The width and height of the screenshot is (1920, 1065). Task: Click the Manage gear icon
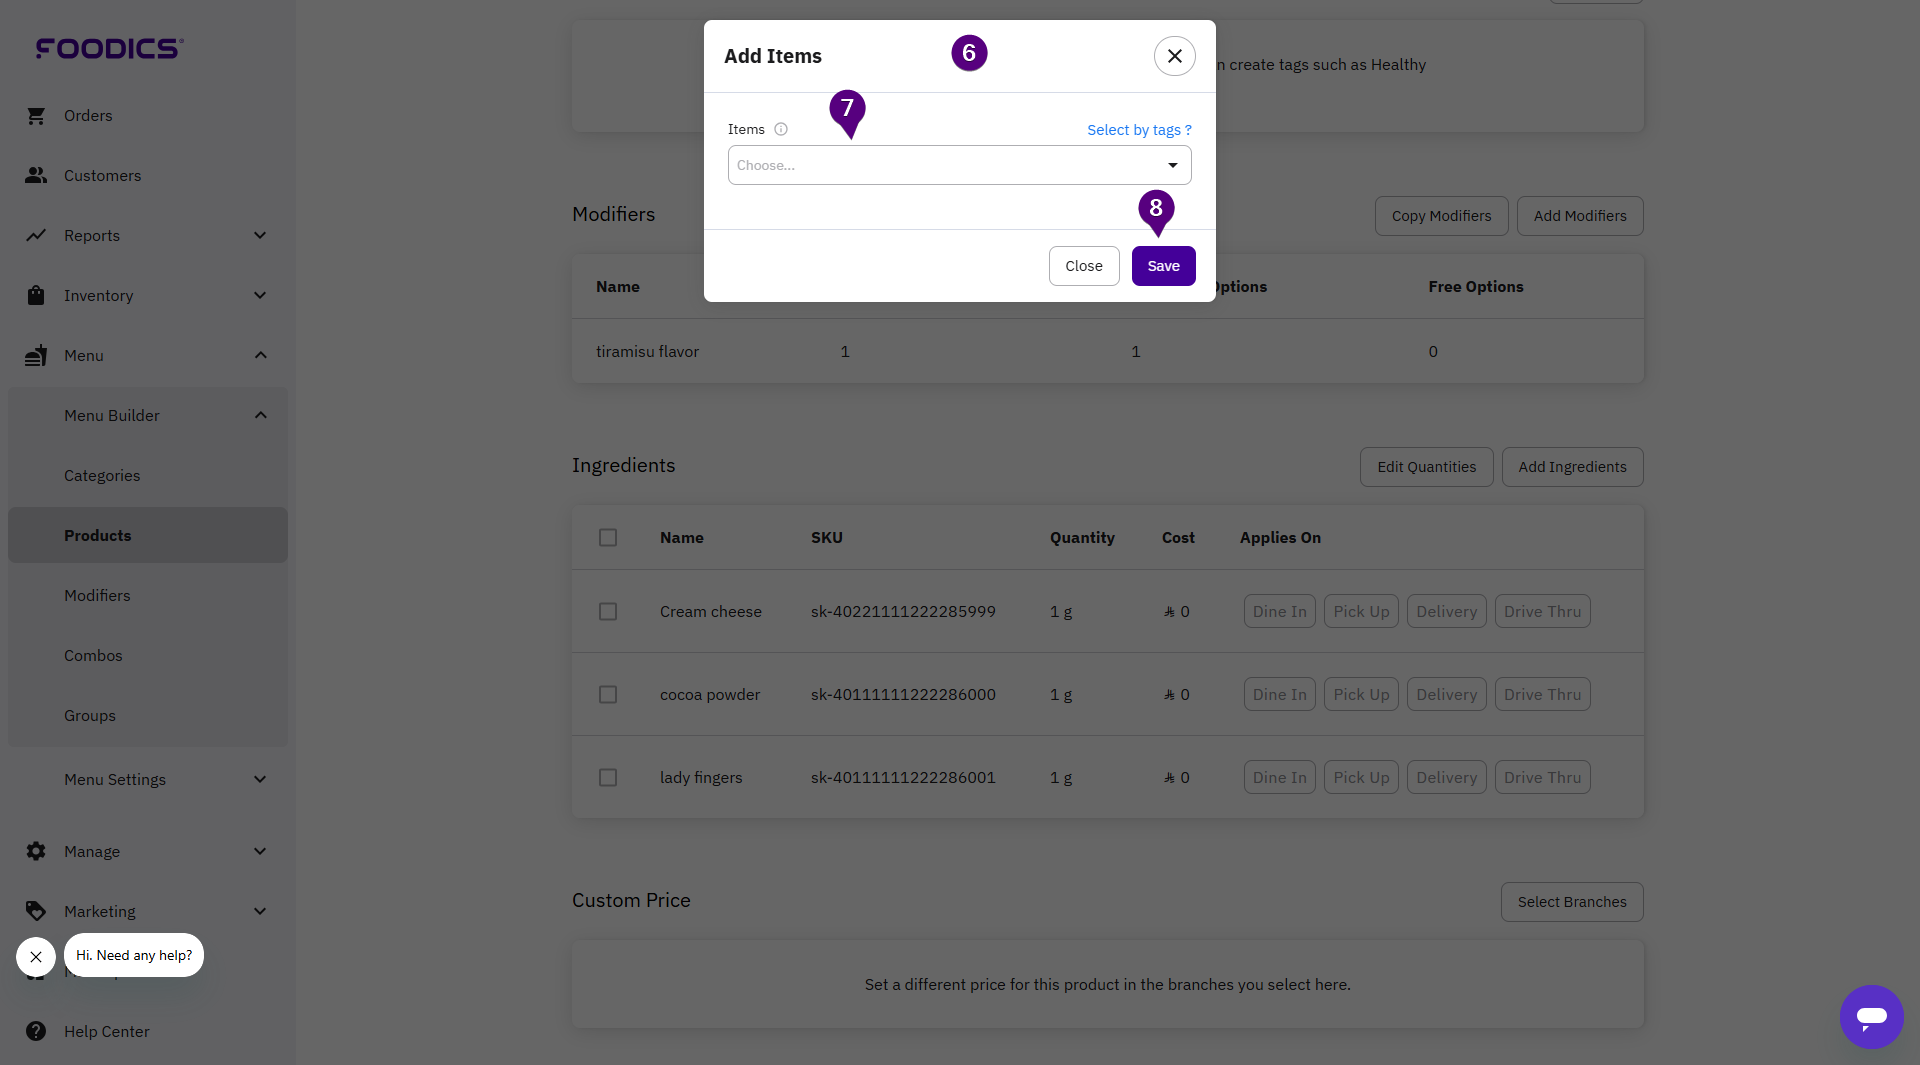36,851
